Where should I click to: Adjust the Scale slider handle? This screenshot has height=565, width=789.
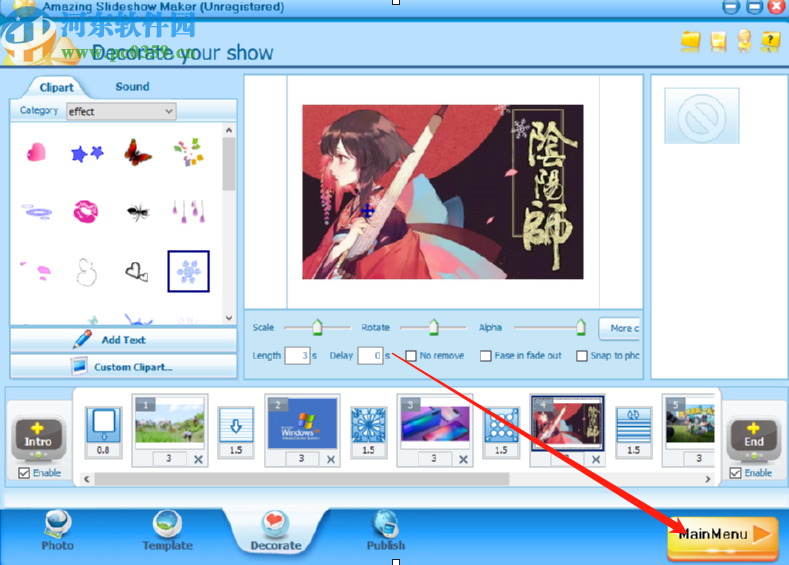317,327
